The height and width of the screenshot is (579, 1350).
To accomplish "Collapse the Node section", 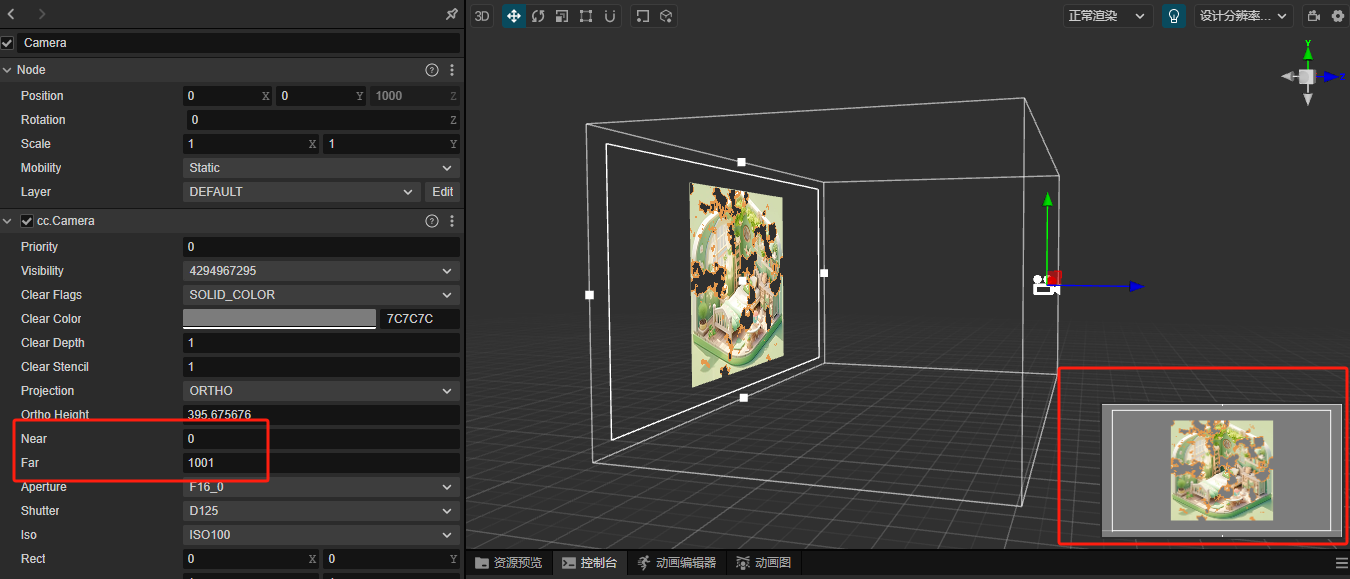I will pyautogui.click(x=8, y=70).
